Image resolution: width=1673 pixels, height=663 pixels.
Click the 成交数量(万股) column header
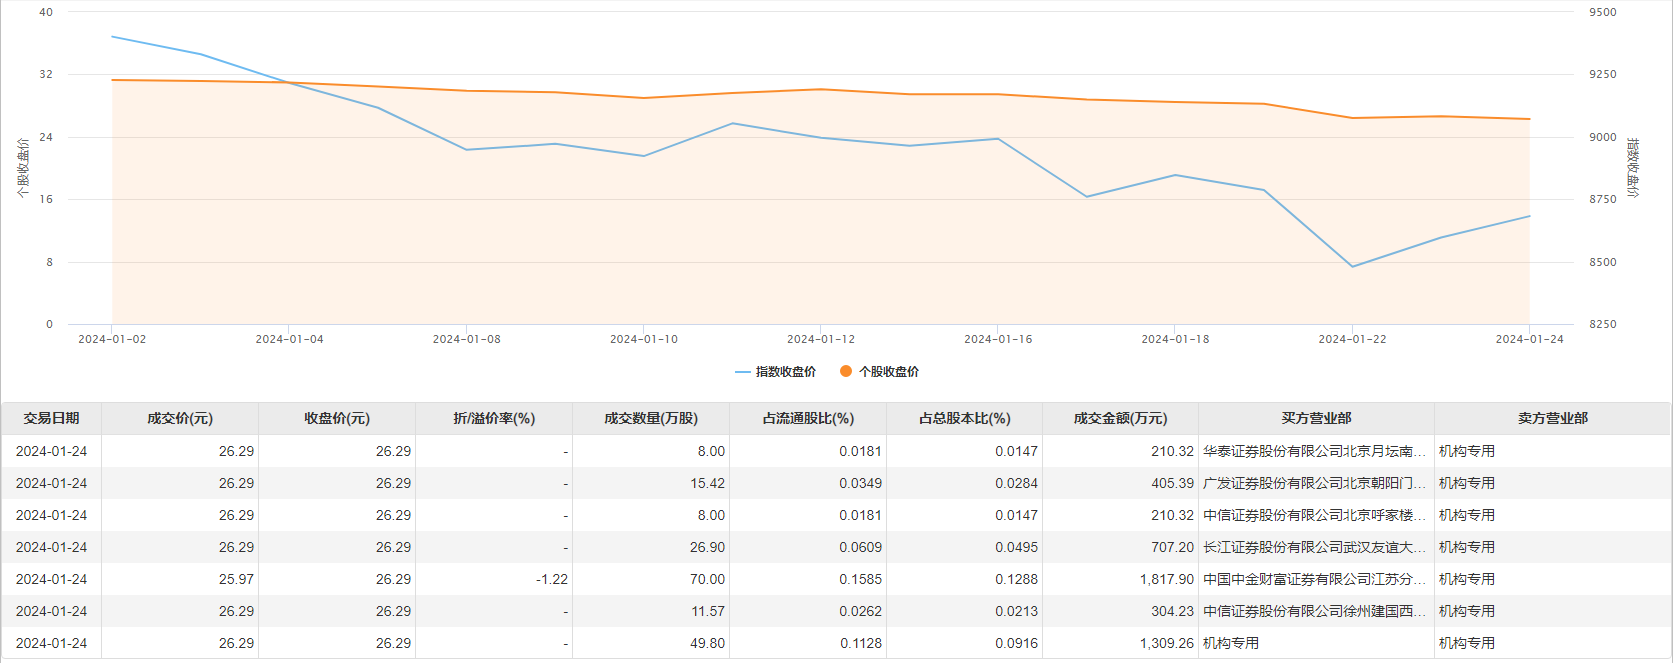651,418
